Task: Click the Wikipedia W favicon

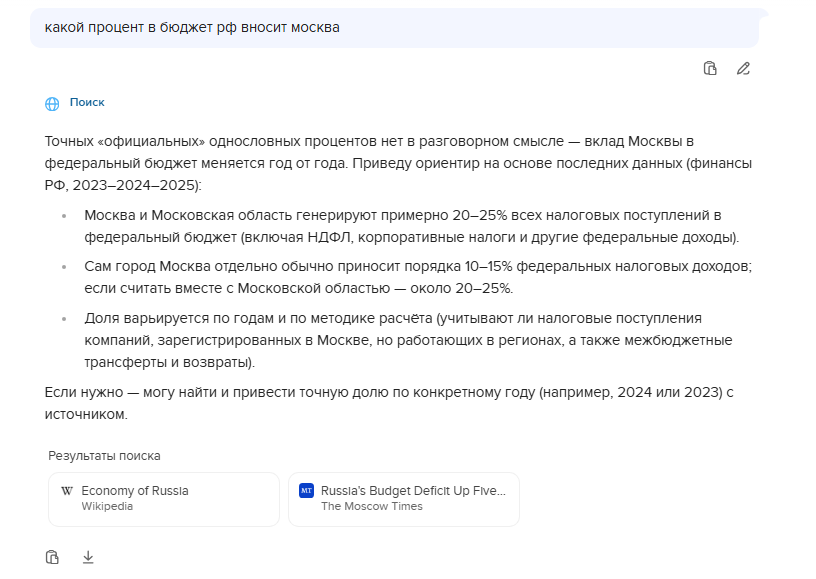Action: click(67, 491)
